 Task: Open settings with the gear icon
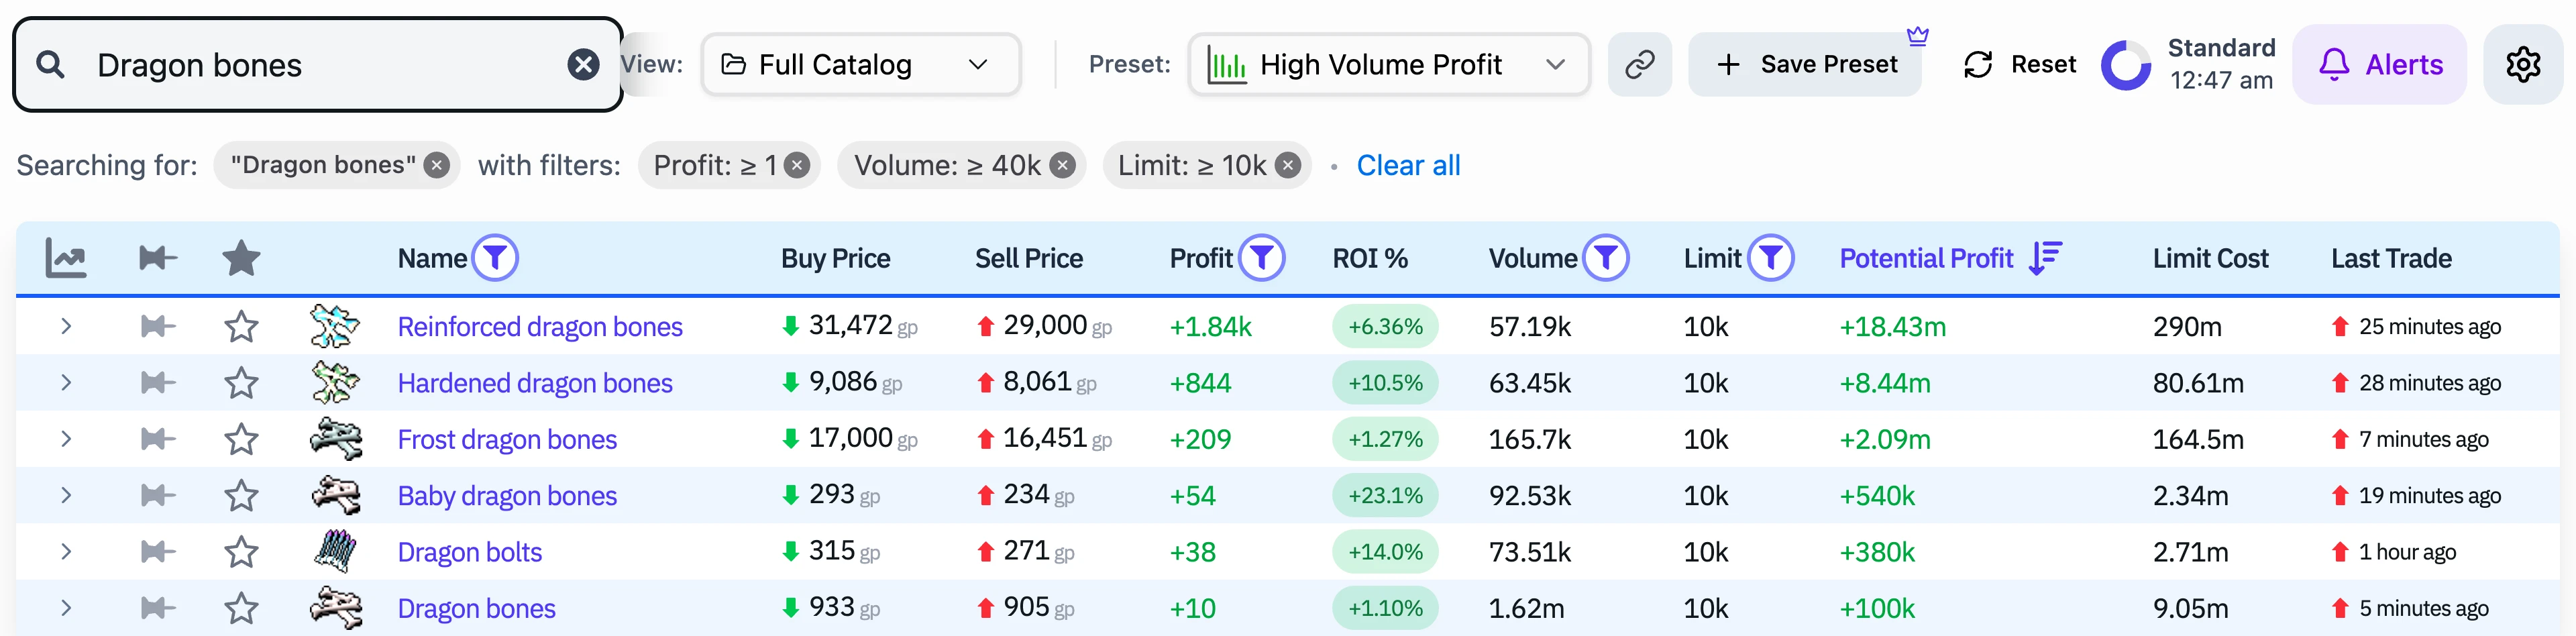2523,65
